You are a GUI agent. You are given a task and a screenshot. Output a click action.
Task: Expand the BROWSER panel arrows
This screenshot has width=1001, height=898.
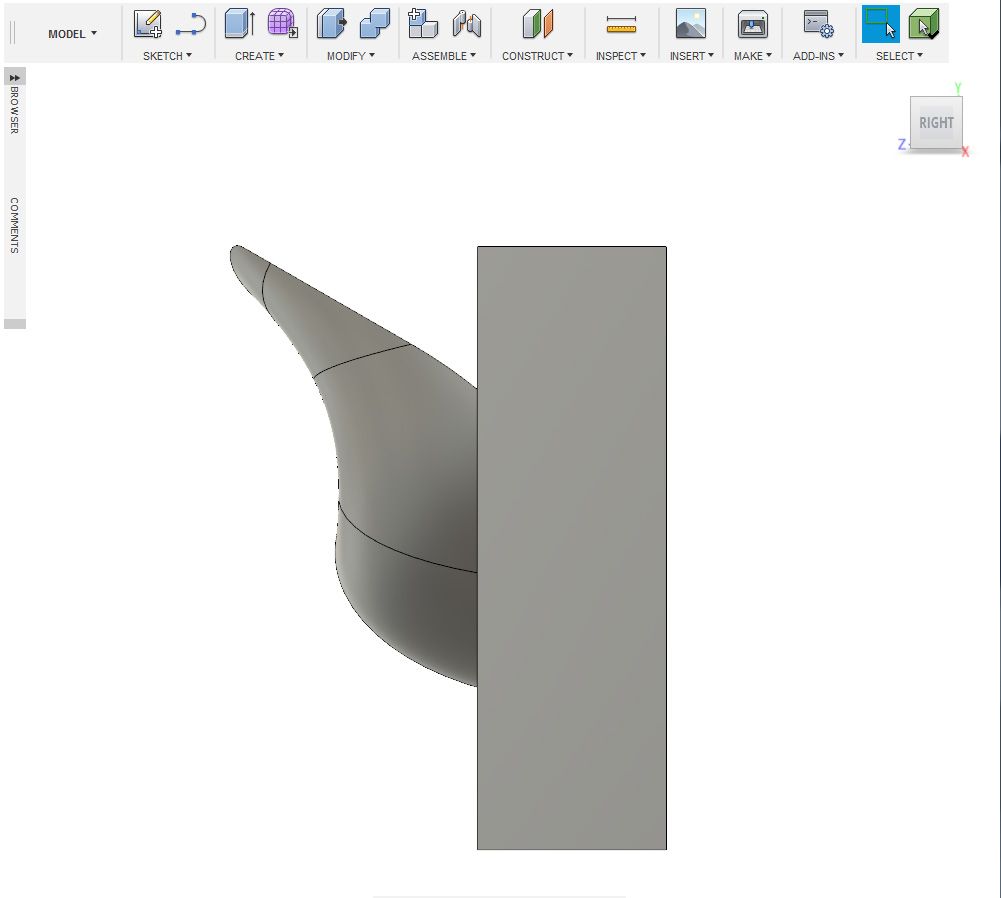[14, 77]
